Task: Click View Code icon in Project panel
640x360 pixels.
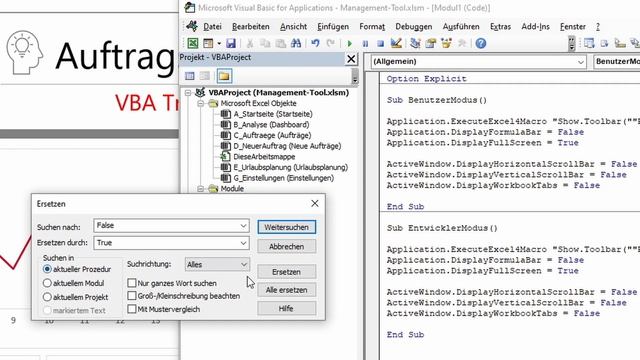Action: [190, 76]
